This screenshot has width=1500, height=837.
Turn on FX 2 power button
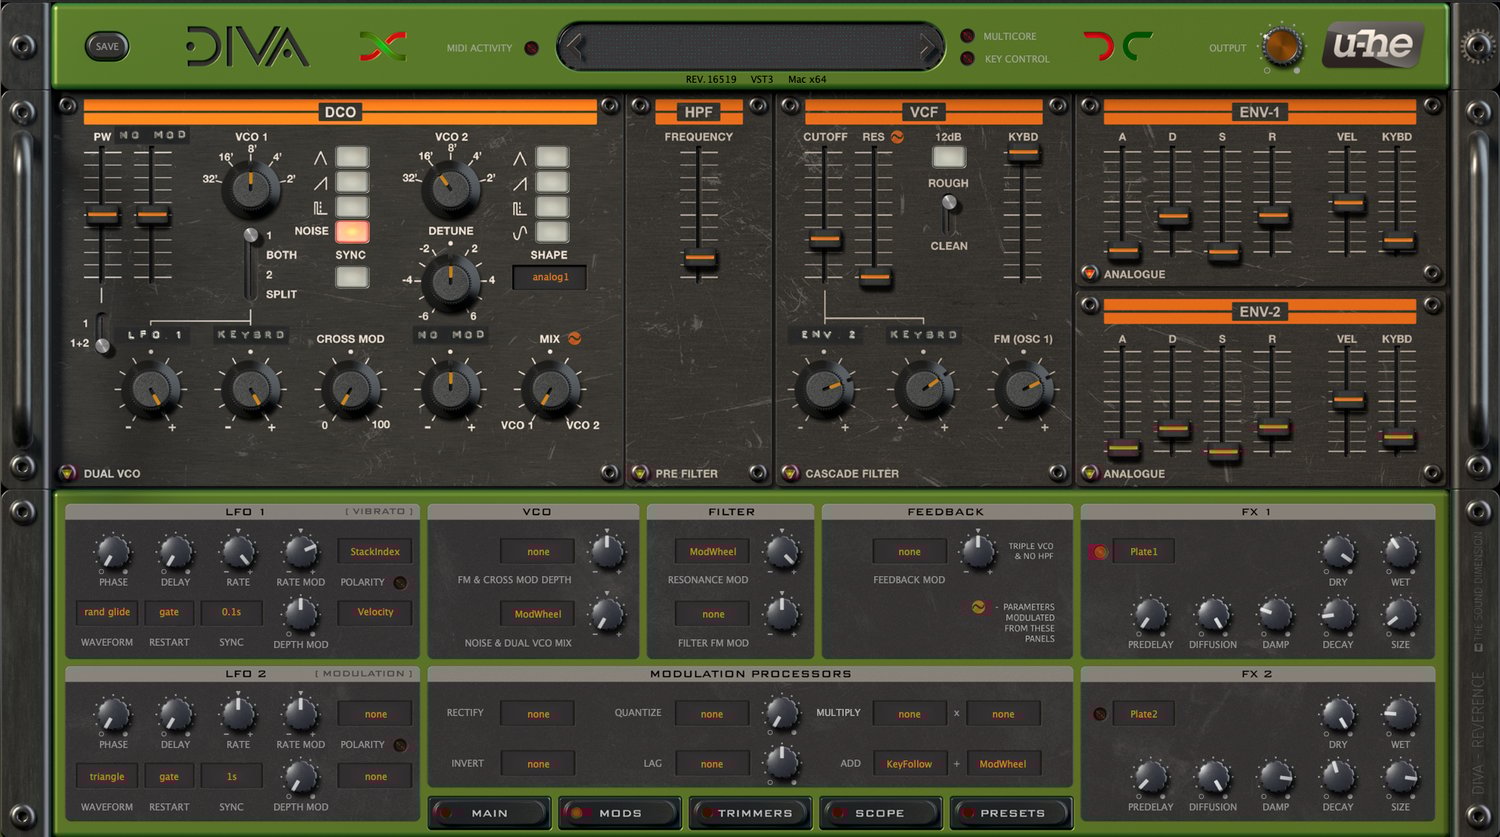pos(1100,714)
